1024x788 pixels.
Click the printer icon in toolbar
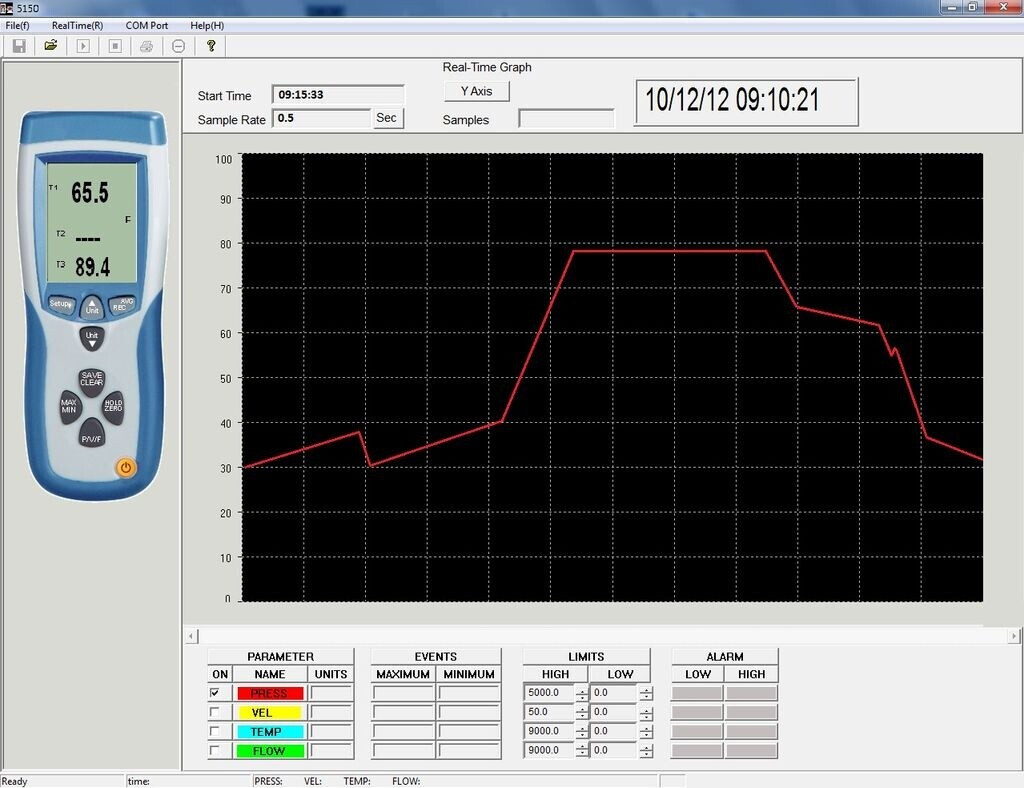pos(147,46)
